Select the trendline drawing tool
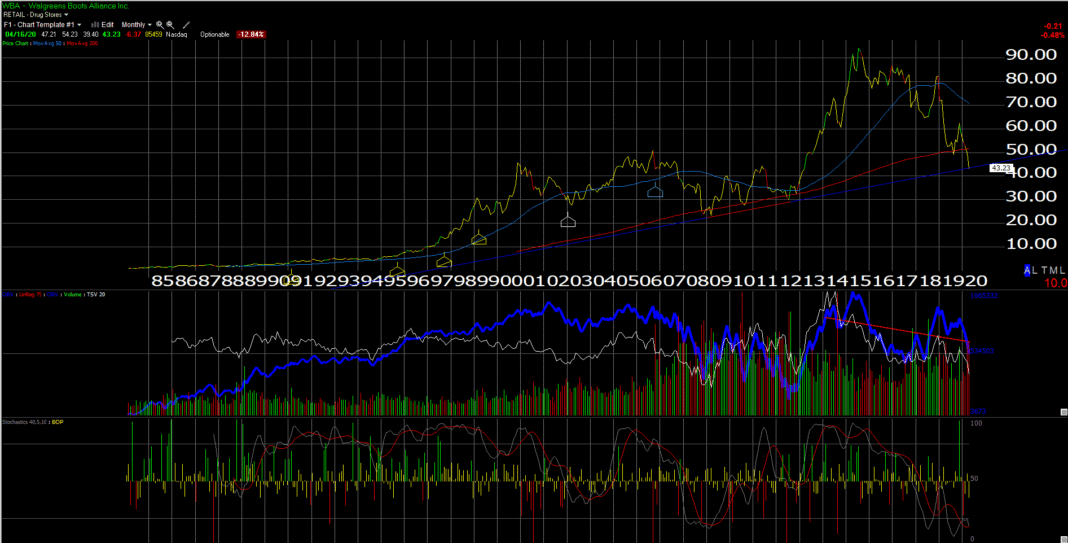 click(x=186, y=24)
